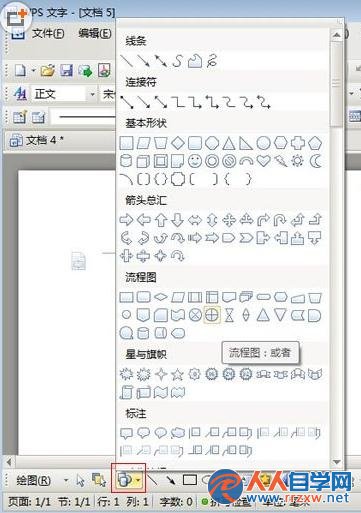361x513 pixels.
Task: Click the horizontal scrollbar left arrow
Action: [9, 462]
